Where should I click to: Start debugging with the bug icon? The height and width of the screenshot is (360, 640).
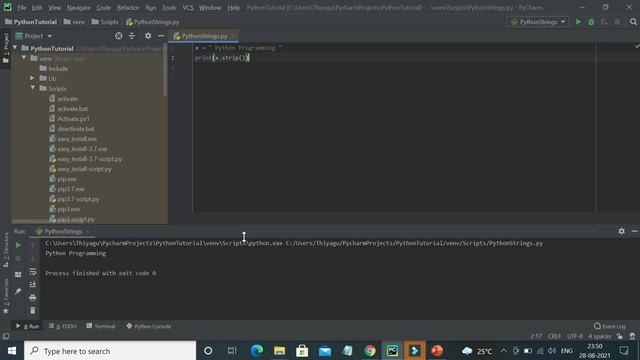coord(591,22)
